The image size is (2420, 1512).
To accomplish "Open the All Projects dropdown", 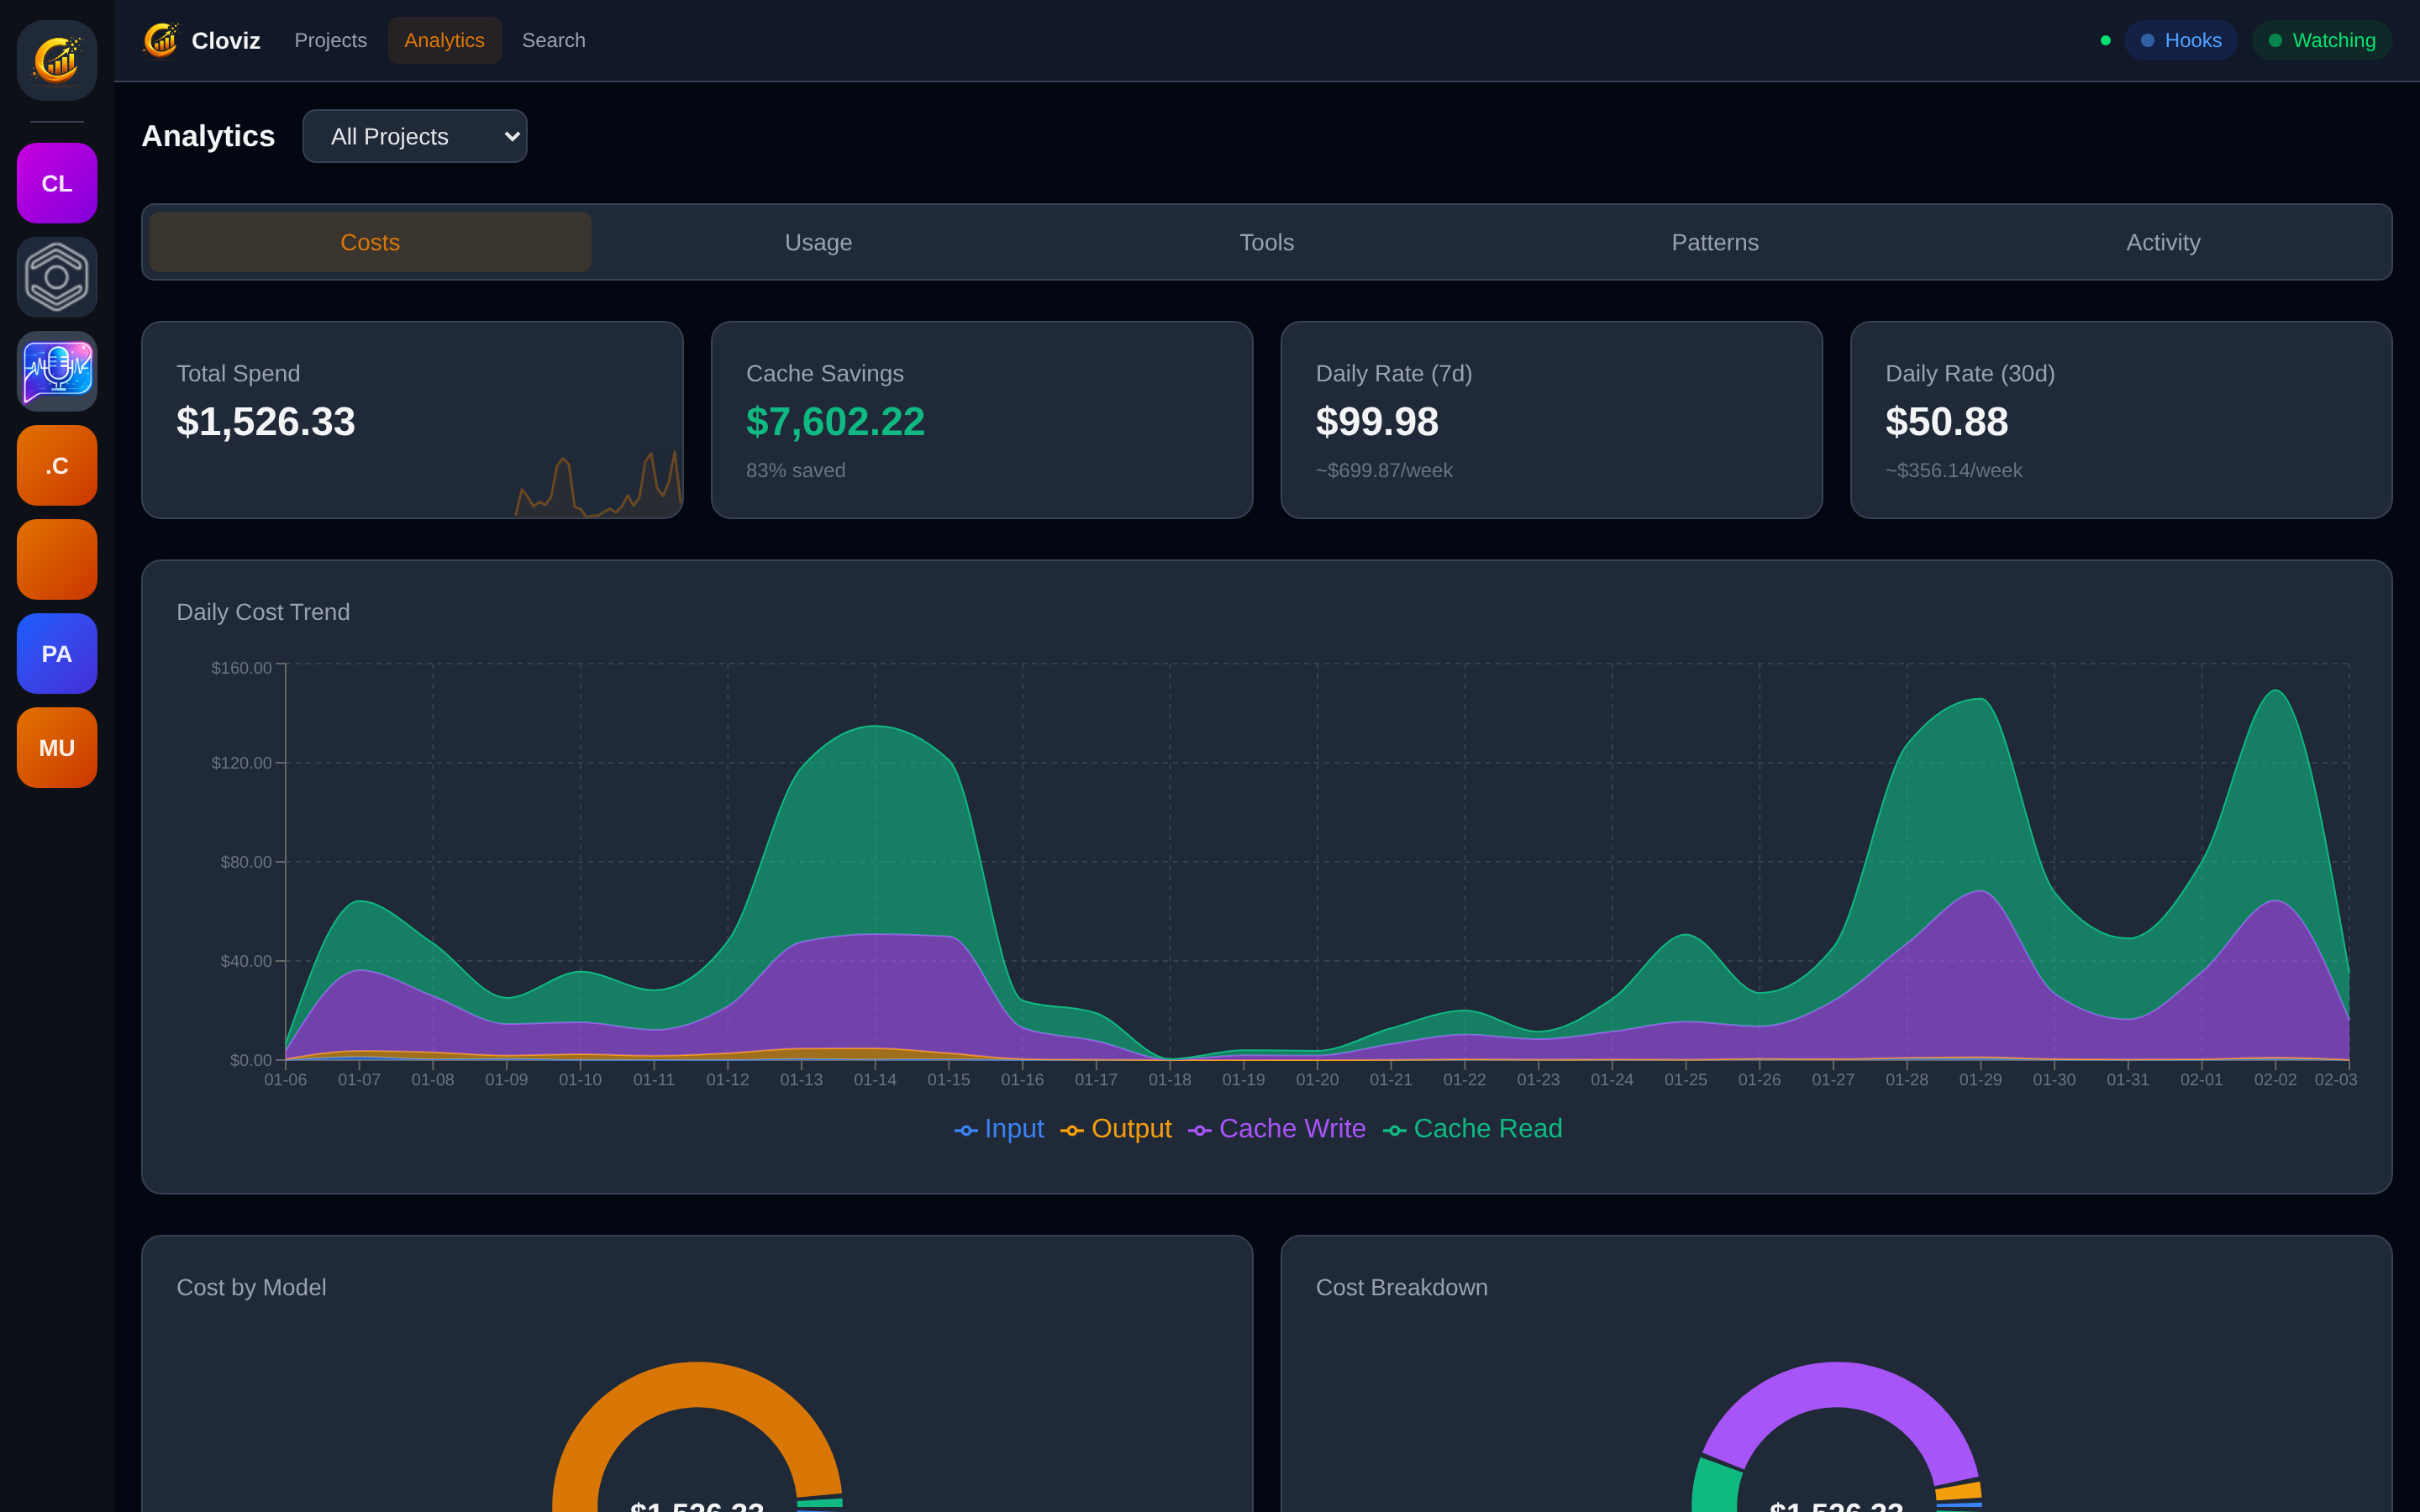I will click(414, 135).
